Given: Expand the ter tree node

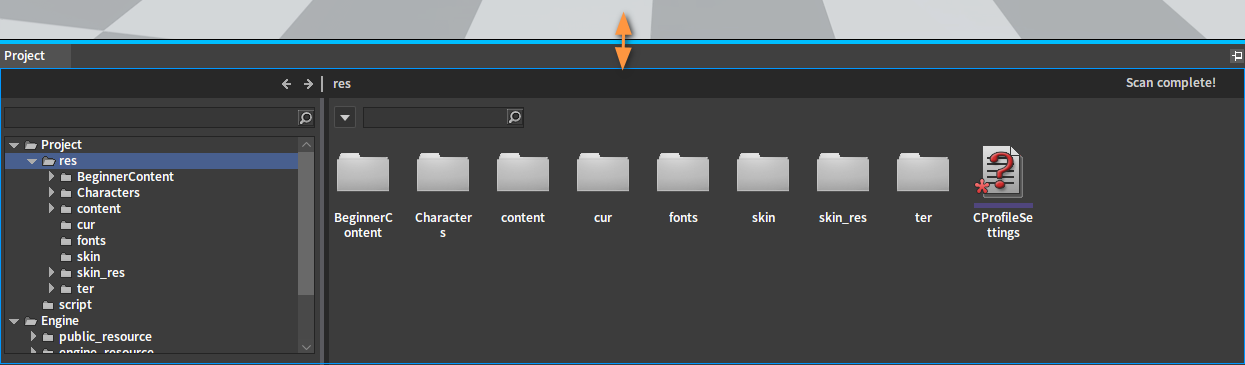Looking at the screenshot, I should click(x=51, y=289).
